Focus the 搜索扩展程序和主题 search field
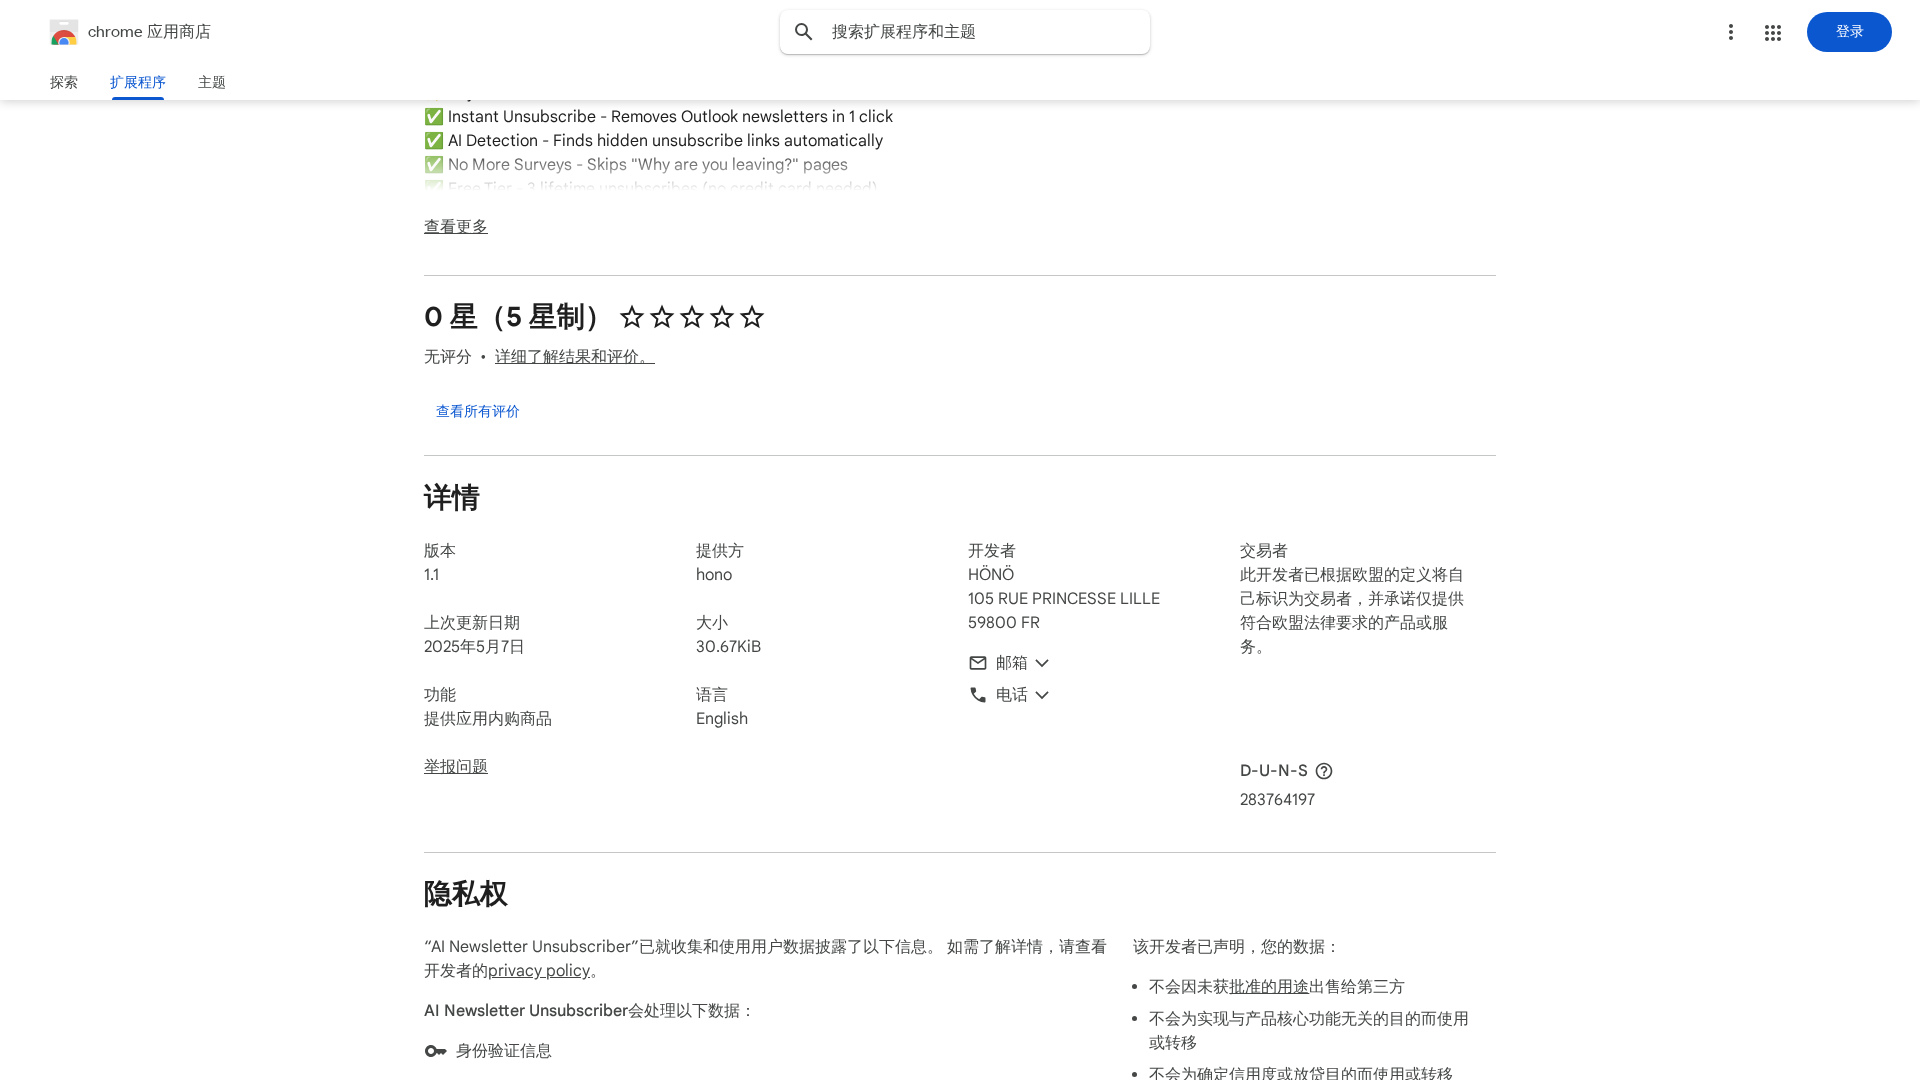1920x1080 pixels. tap(980, 32)
